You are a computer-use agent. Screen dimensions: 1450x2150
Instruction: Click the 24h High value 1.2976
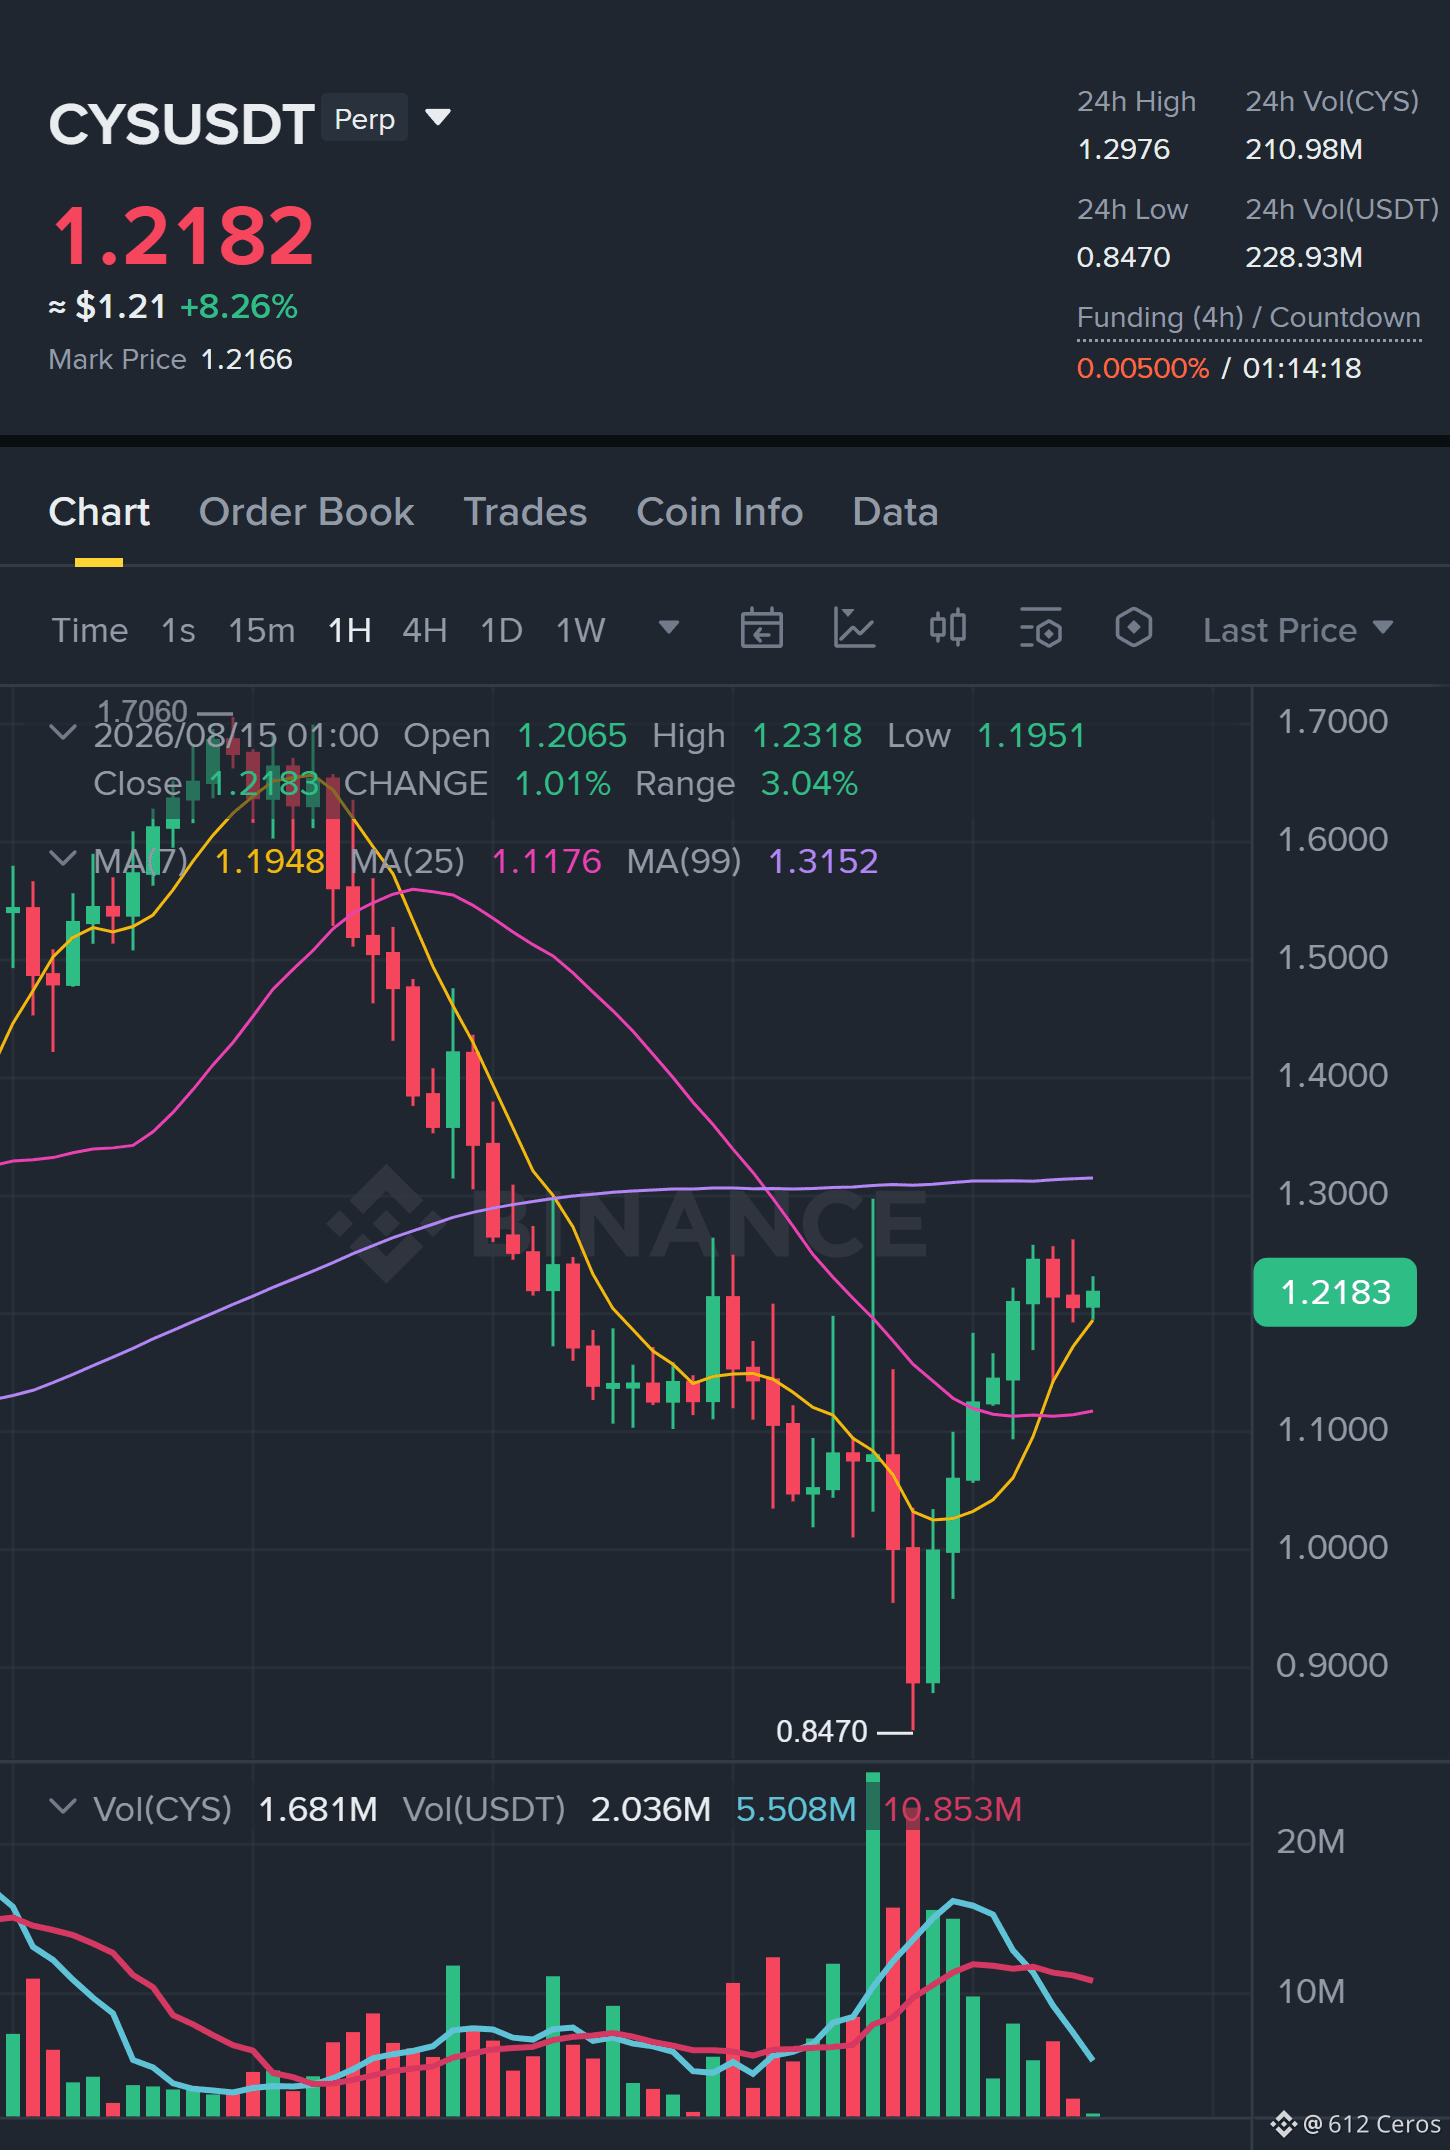[x=1123, y=149]
